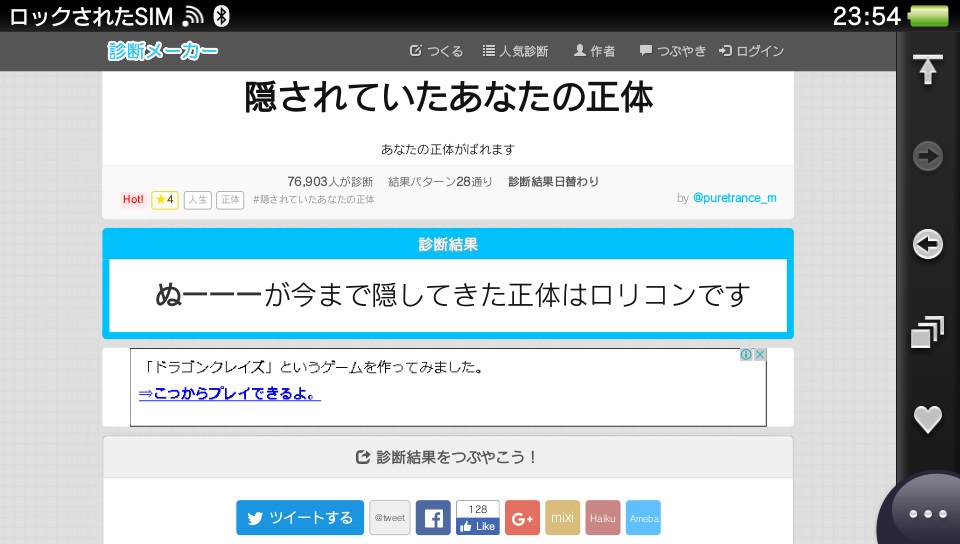Image resolution: width=960 pixels, height=544 pixels.
Task: Click 診断結果日替わり text
Action: (553, 182)
